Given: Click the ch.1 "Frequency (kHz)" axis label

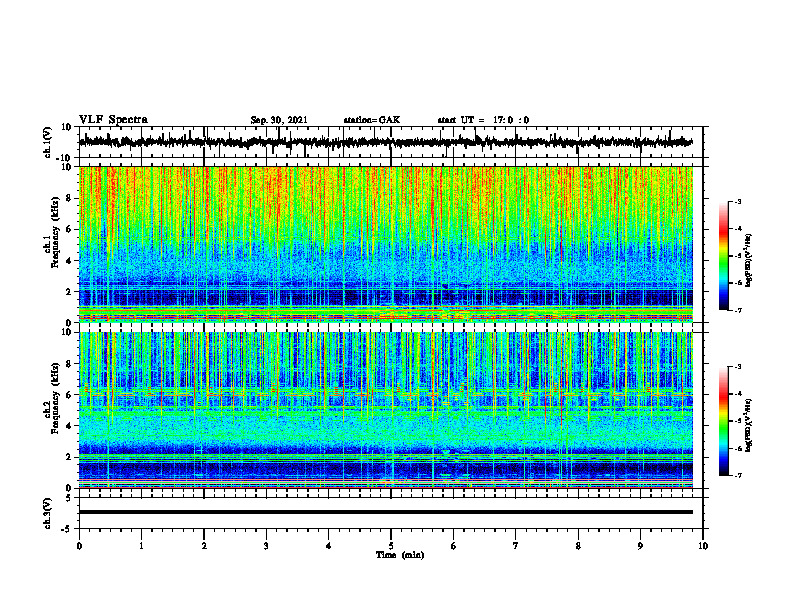Looking at the screenshot, I should [x=56, y=233].
